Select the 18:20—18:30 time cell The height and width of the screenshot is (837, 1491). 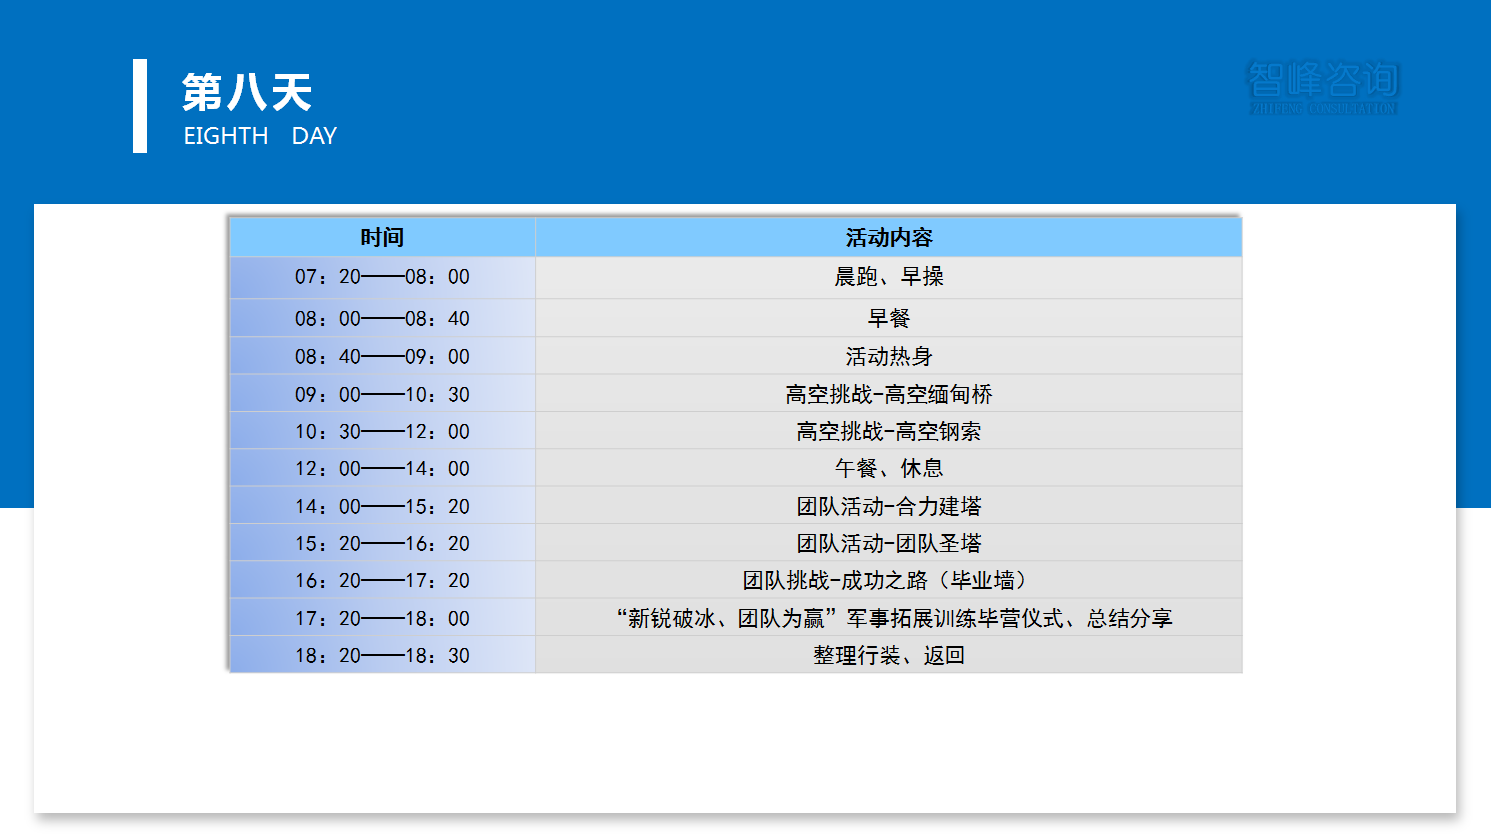click(382, 656)
